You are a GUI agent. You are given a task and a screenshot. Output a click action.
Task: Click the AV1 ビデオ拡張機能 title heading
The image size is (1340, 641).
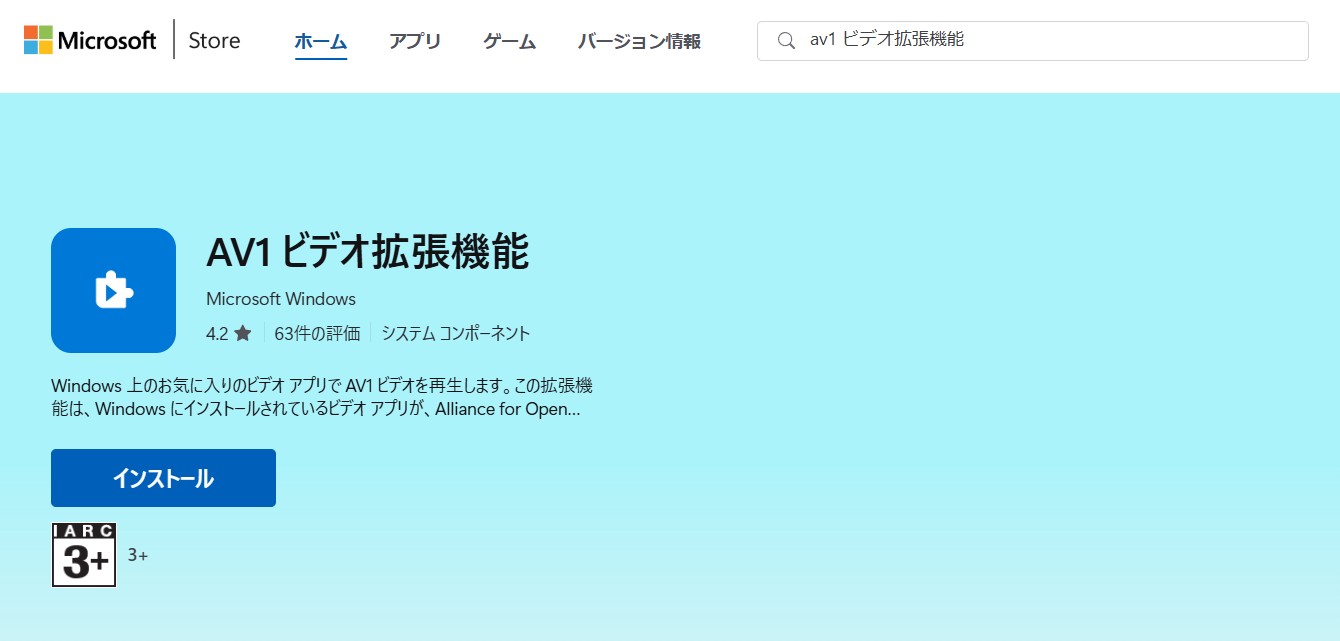[x=367, y=253]
